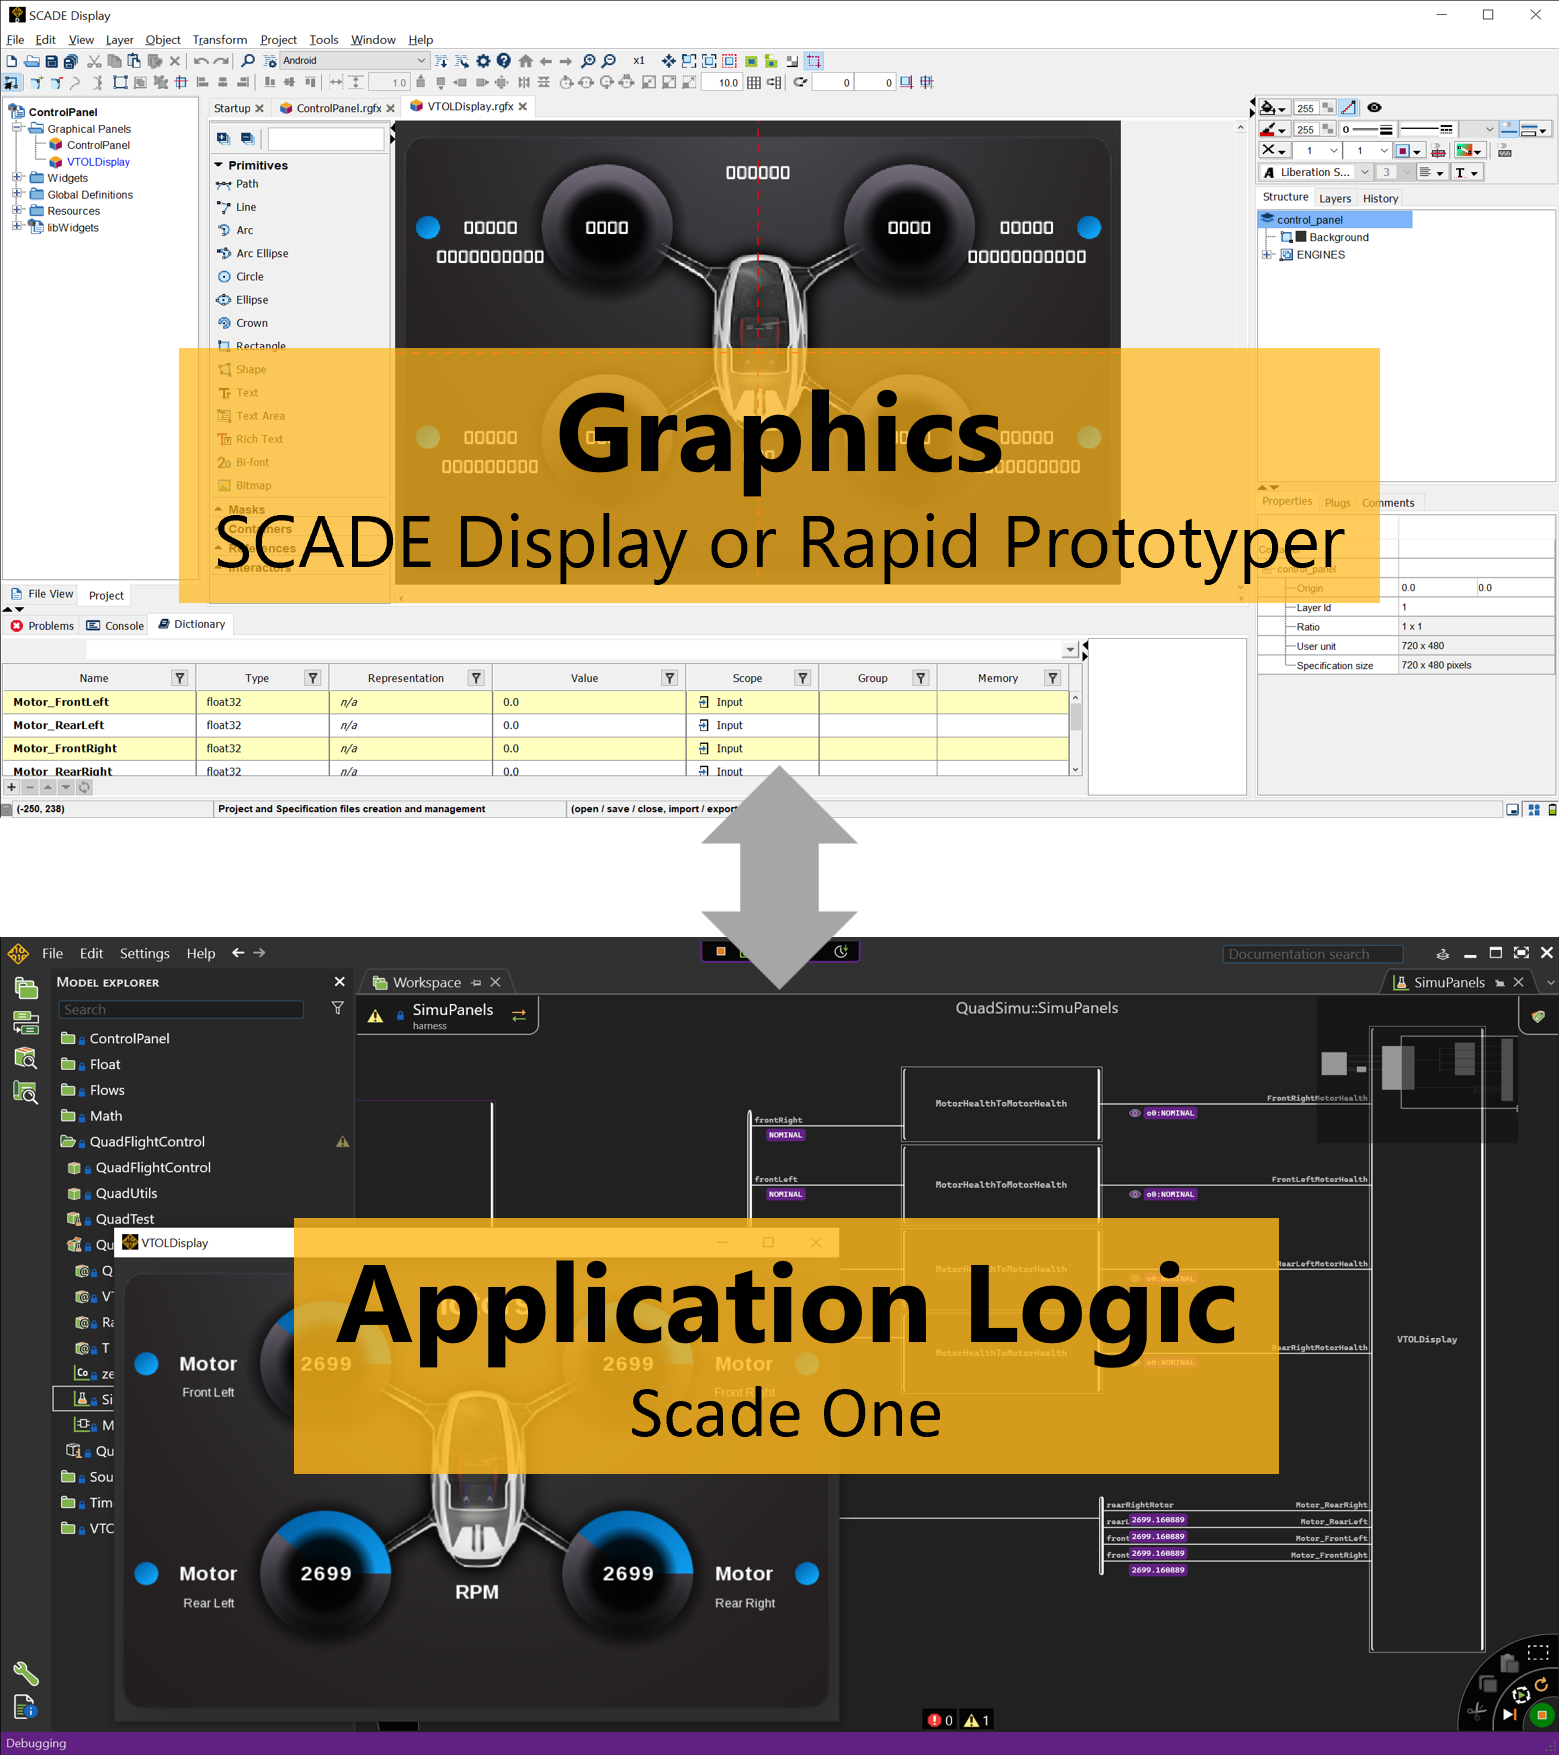Click the Model Explorer search field

(x=182, y=1010)
